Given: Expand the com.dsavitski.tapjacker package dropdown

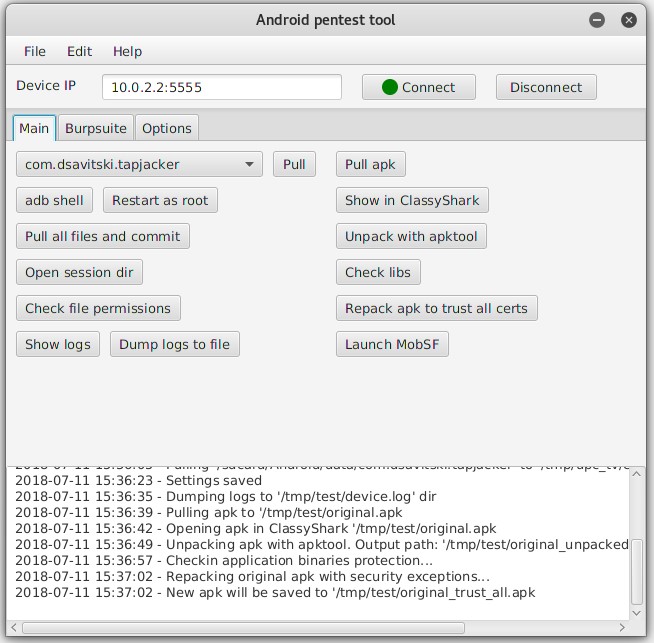Looking at the screenshot, I should (x=139, y=164).
